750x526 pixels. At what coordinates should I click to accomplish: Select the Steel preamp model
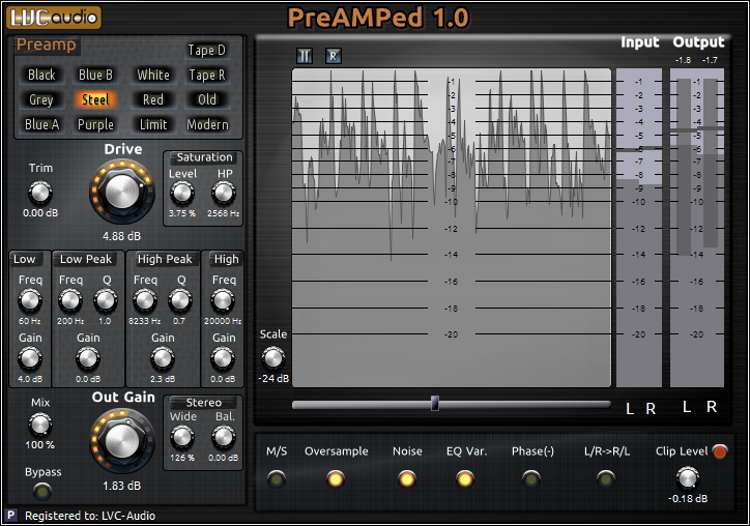click(x=96, y=100)
